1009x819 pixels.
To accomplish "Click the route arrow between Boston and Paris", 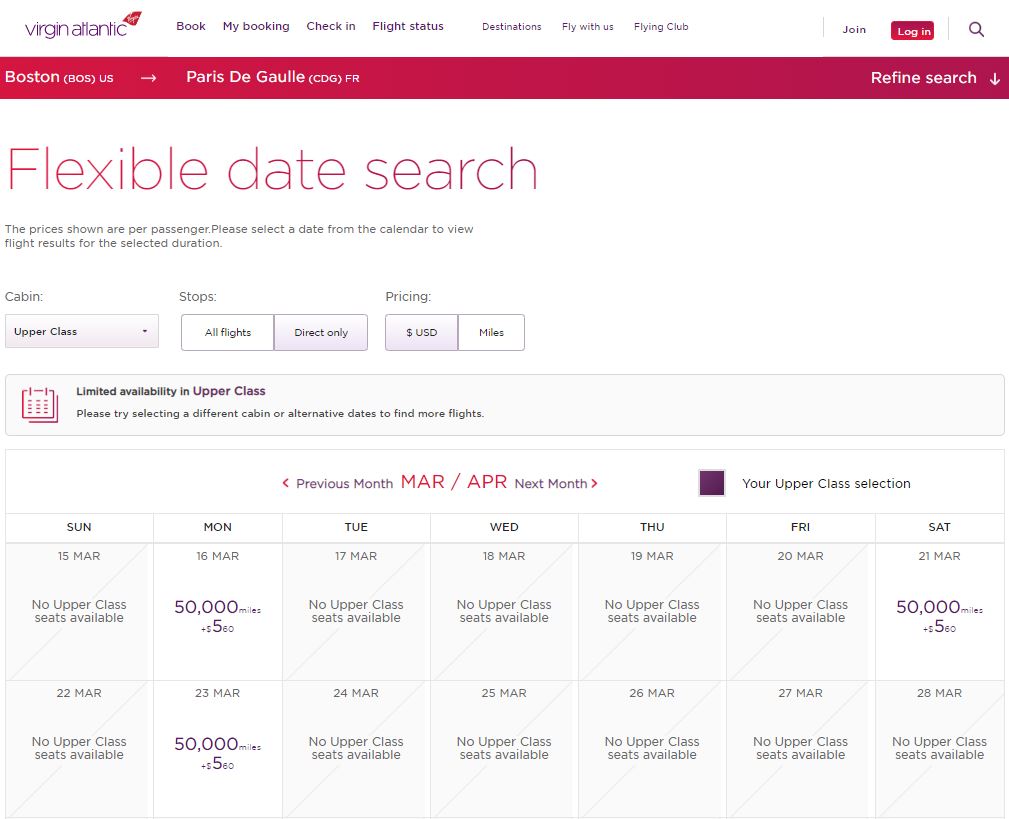I will (x=149, y=78).
